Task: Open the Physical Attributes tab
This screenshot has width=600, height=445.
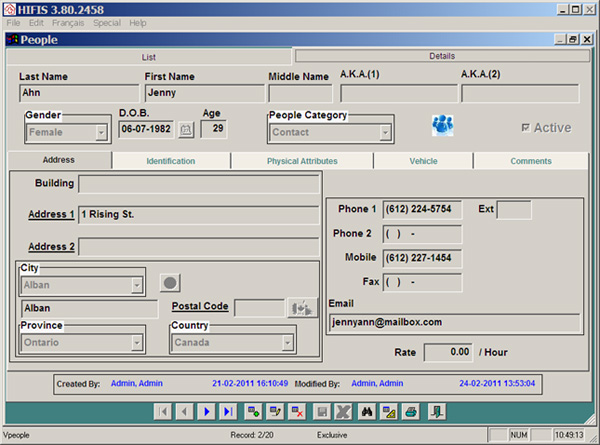Action: pos(302,161)
